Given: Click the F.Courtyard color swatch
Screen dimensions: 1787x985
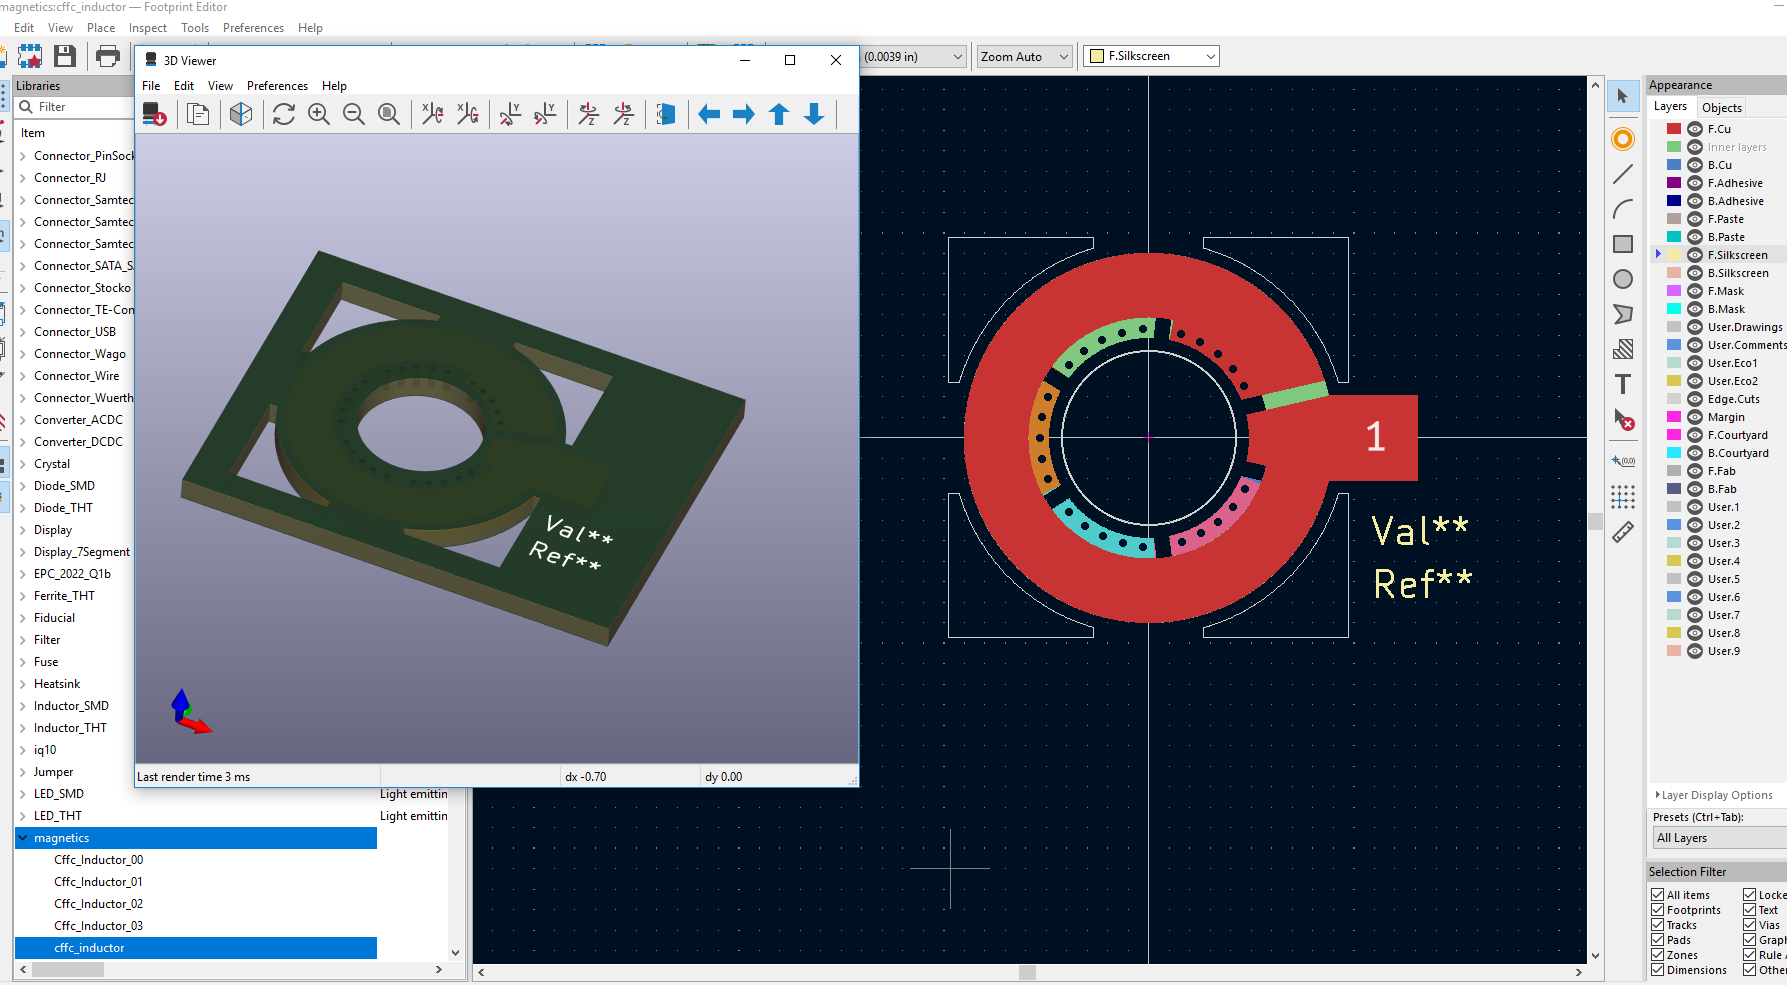Looking at the screenshot, I should [x=1673, y=435].
